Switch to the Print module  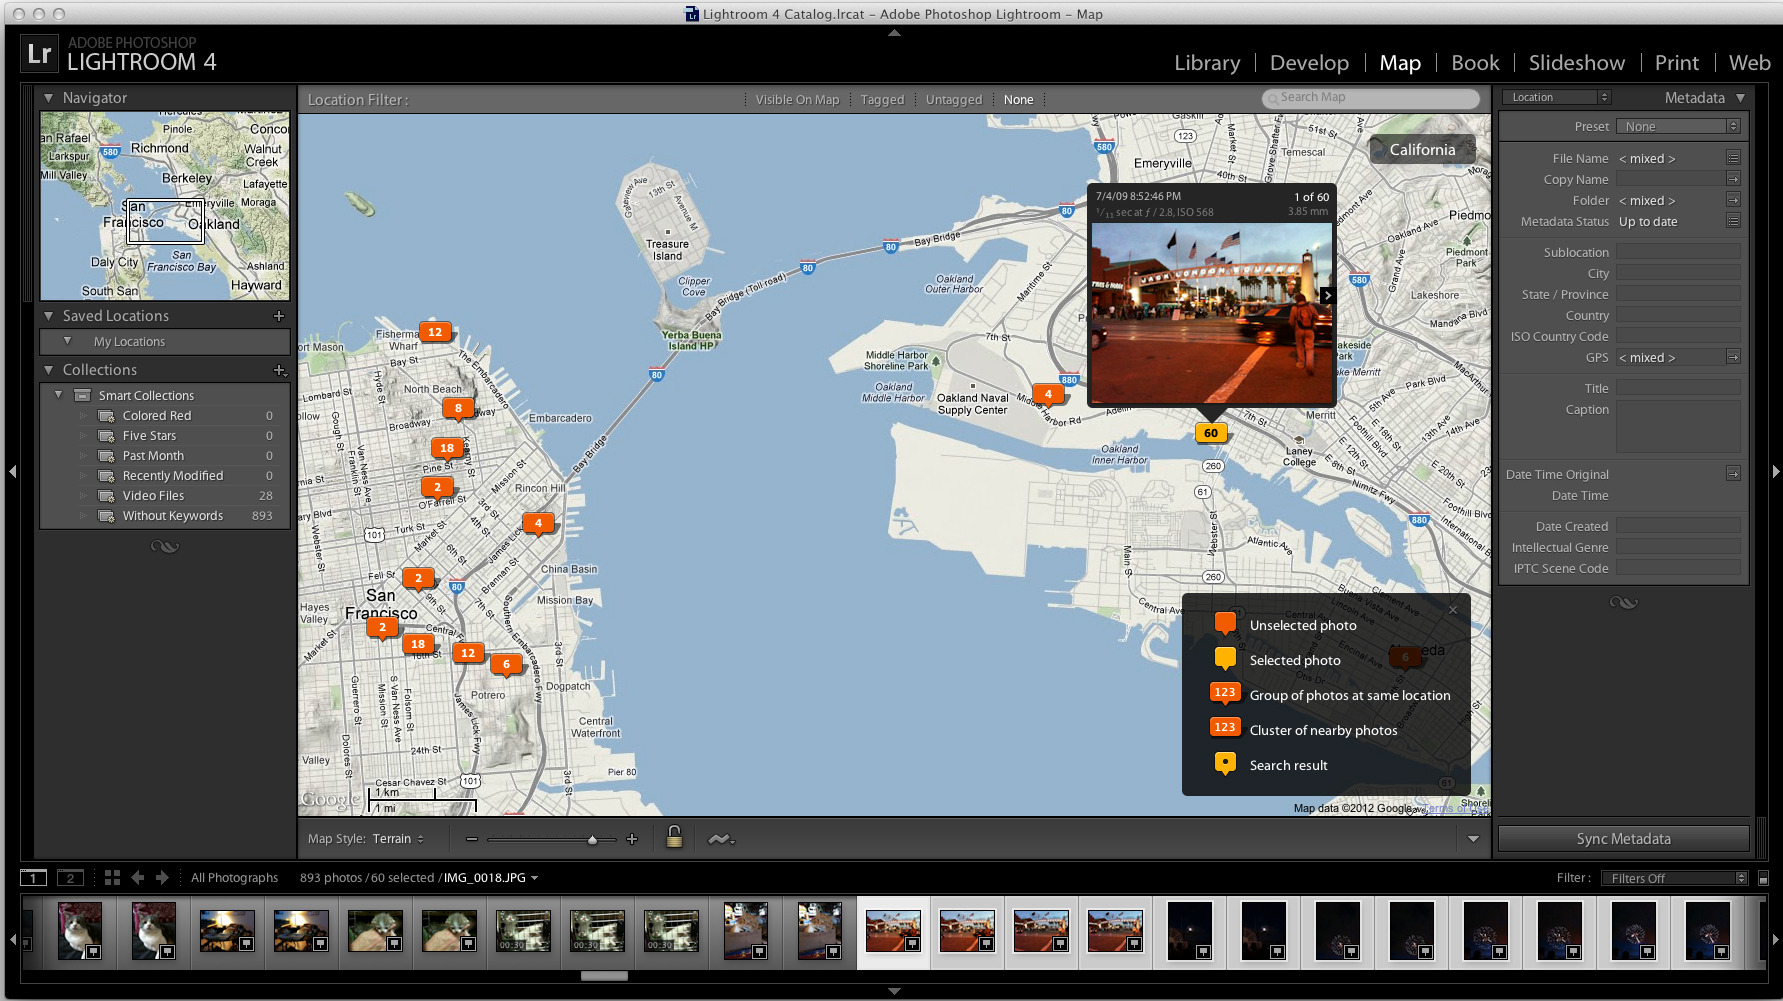[x=1676, y=62]
